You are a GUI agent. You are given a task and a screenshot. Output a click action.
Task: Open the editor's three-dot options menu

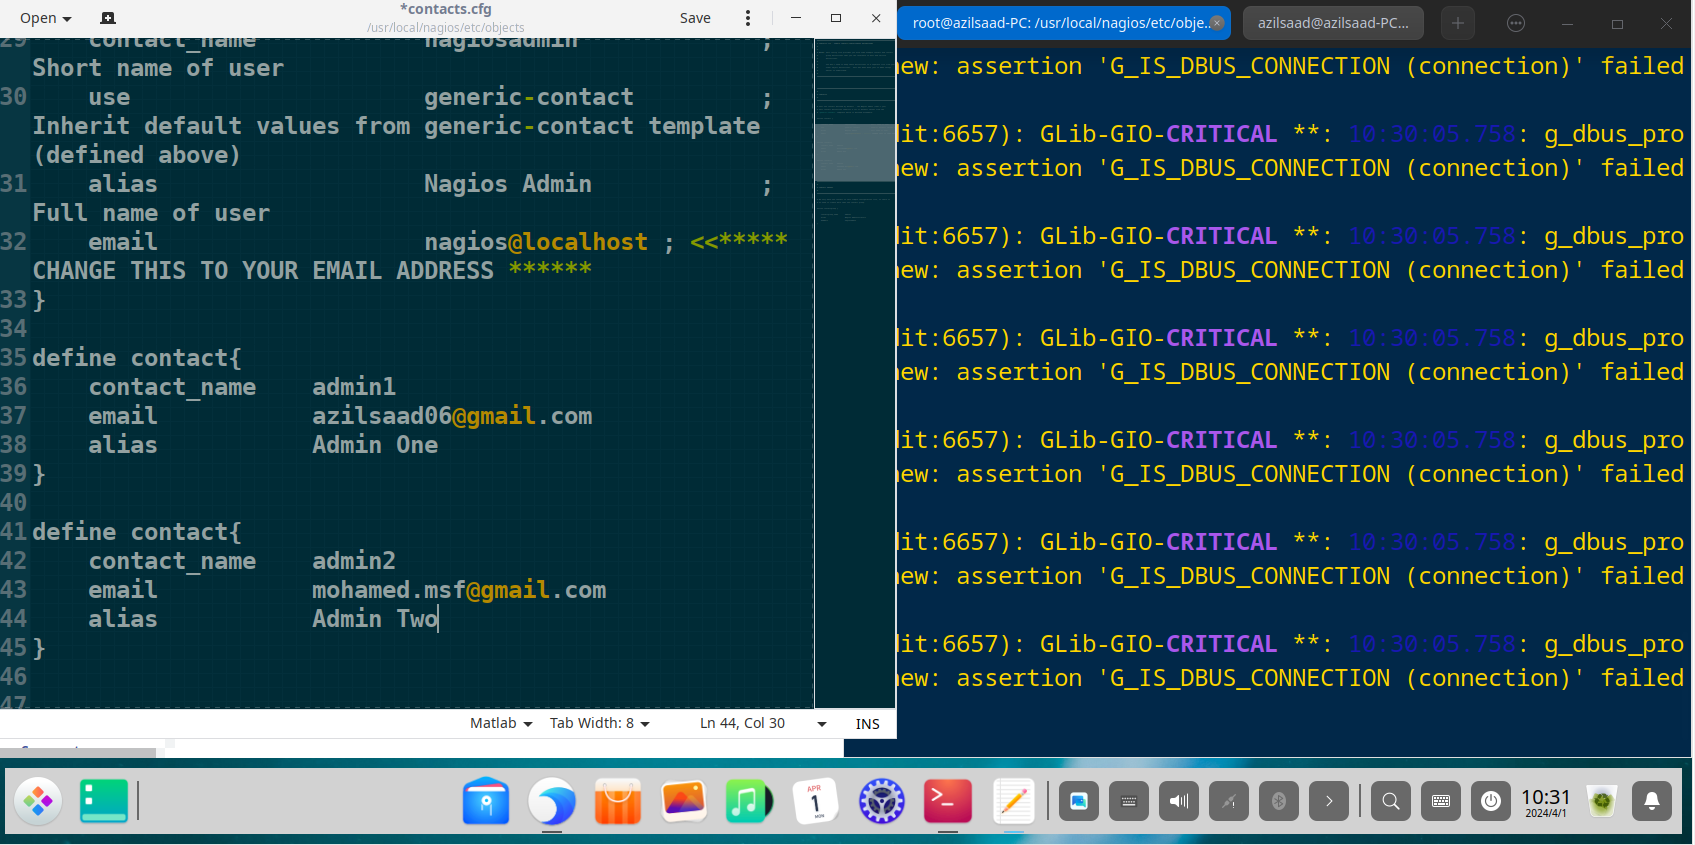point(747,18)
